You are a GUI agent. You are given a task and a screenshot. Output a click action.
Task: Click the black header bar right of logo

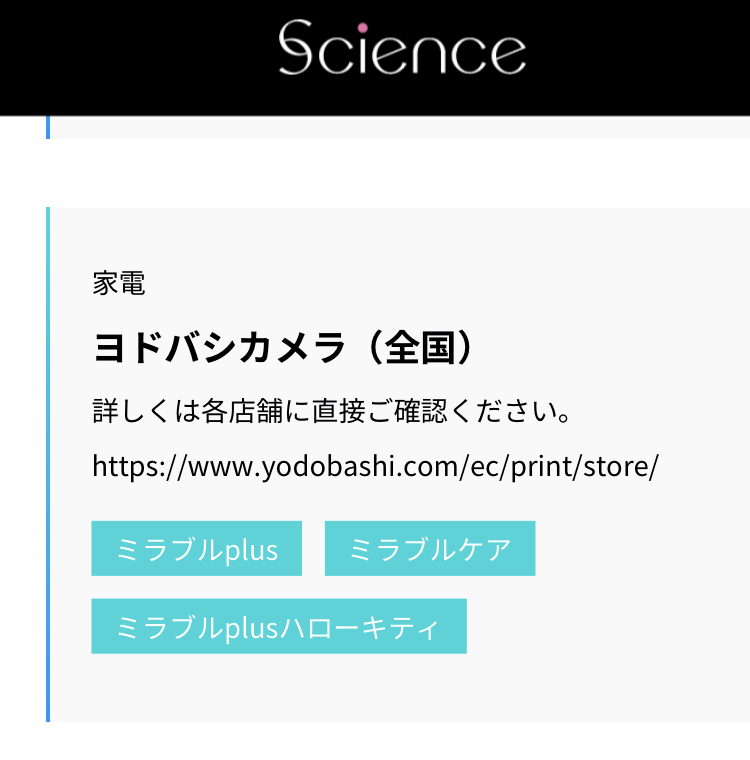click(640, 55)
